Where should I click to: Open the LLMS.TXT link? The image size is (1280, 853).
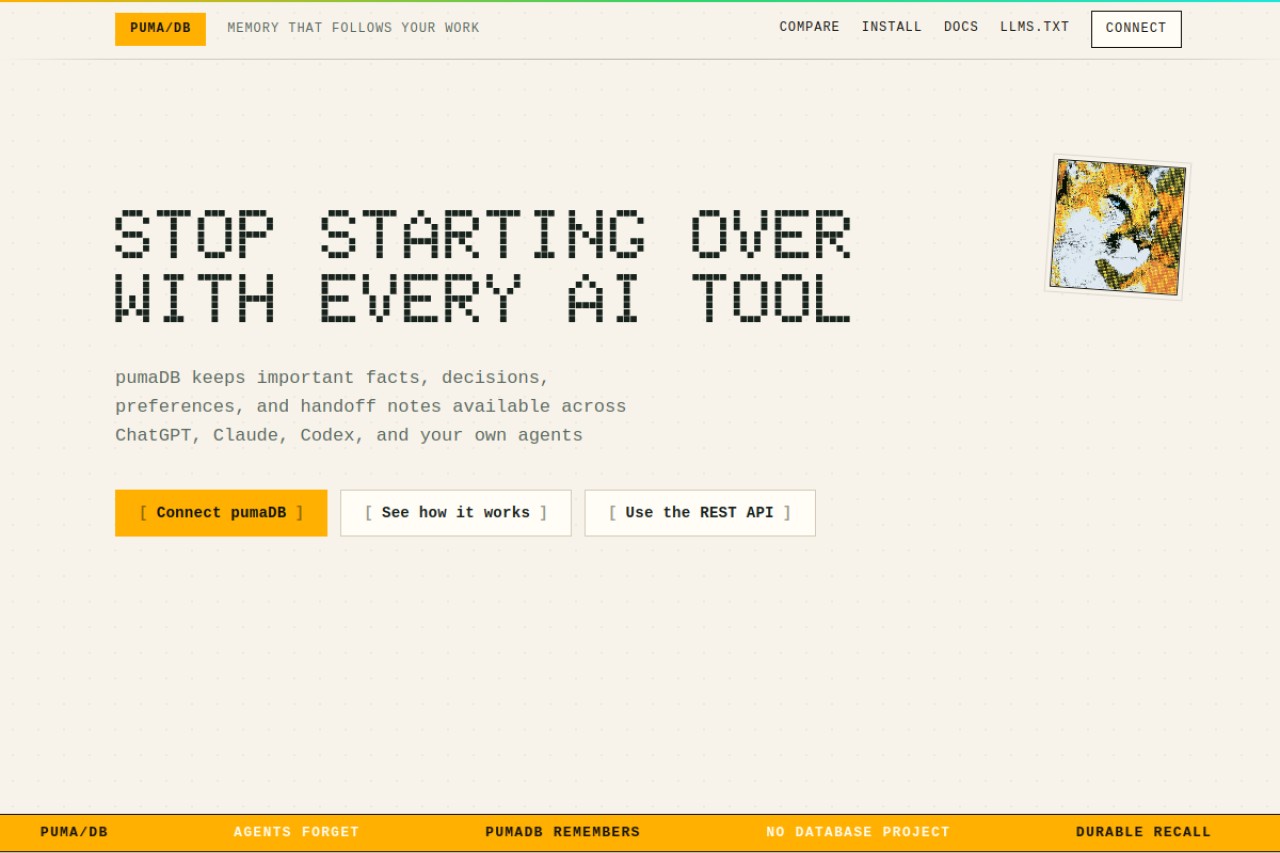coord(1034,27)
